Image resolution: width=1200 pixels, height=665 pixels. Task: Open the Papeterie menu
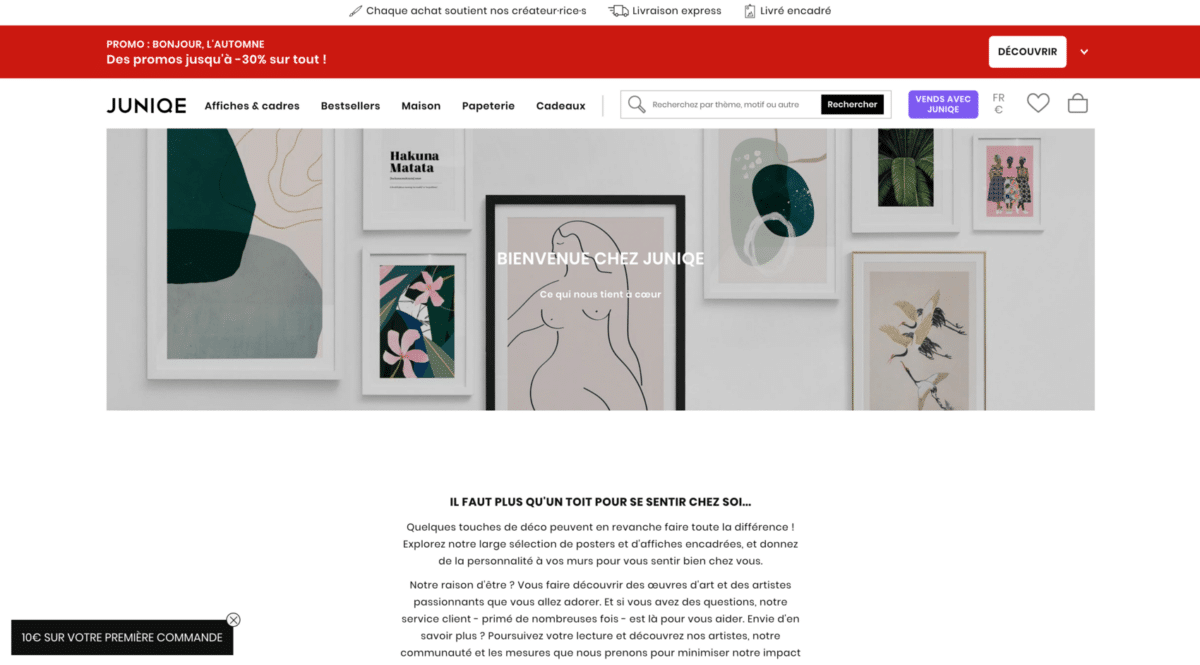488,105
